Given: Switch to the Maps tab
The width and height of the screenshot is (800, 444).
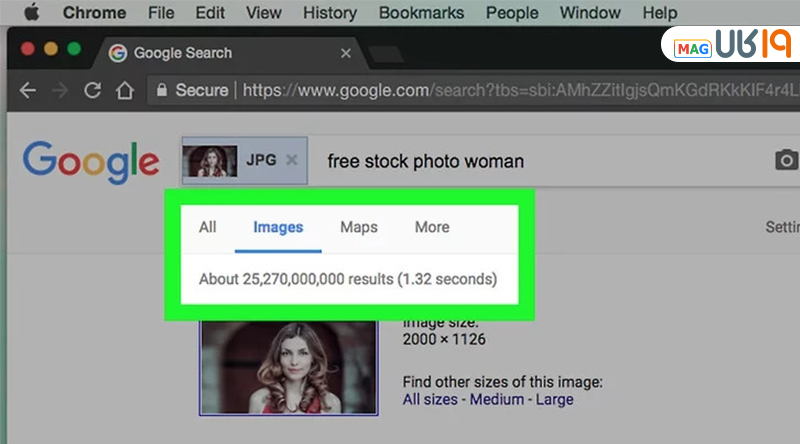Looking at the screenshot, I should tap(359, 227).
